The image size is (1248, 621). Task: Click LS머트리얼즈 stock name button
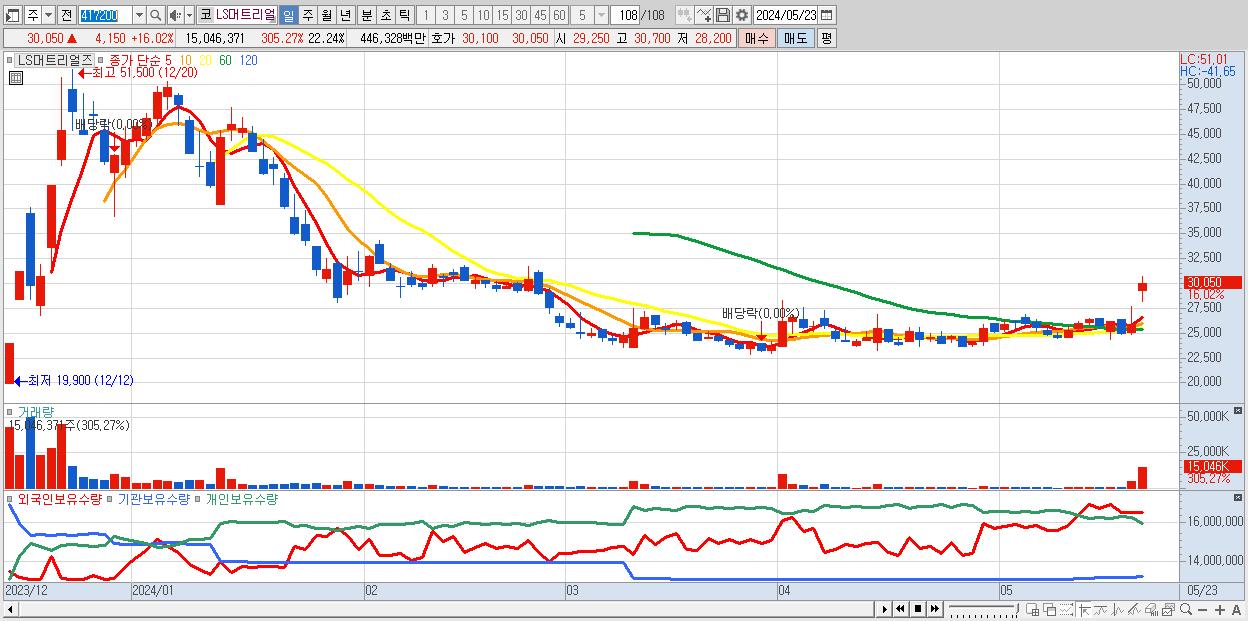246,15
